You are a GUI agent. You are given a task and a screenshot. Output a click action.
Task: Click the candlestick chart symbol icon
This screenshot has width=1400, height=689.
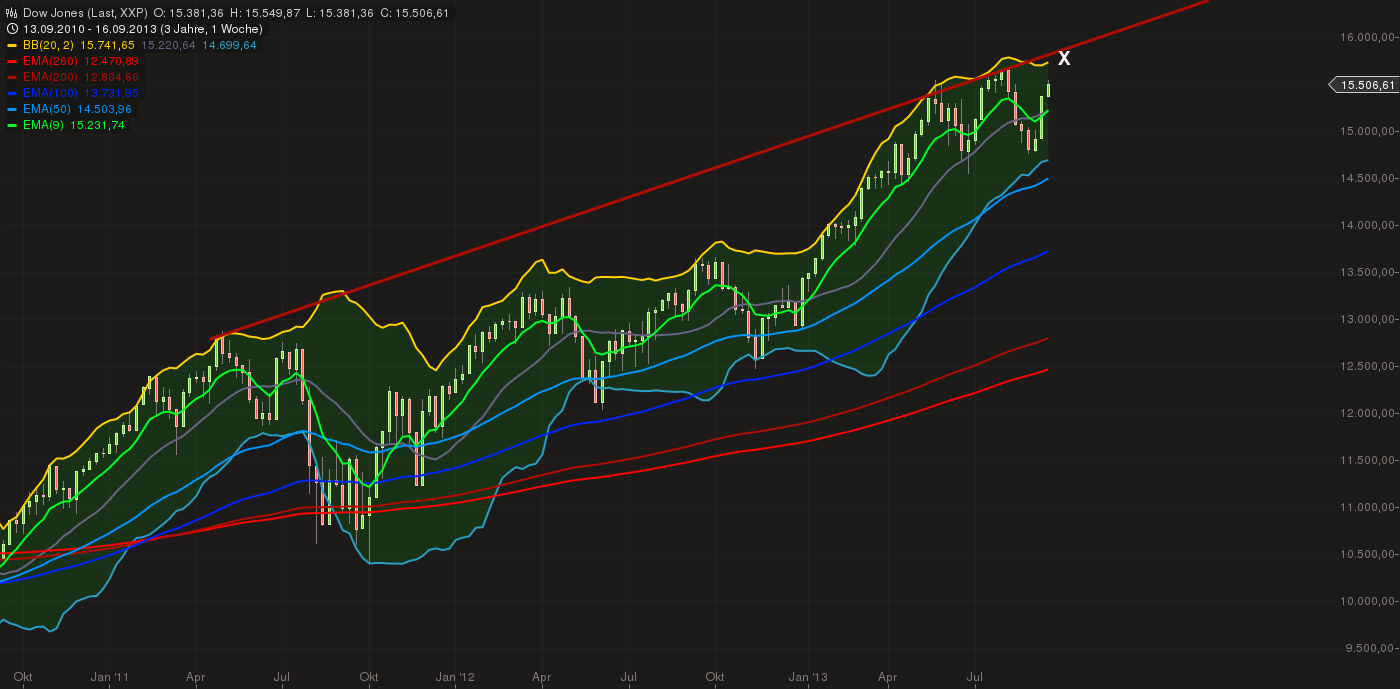[x=10, y=13]
